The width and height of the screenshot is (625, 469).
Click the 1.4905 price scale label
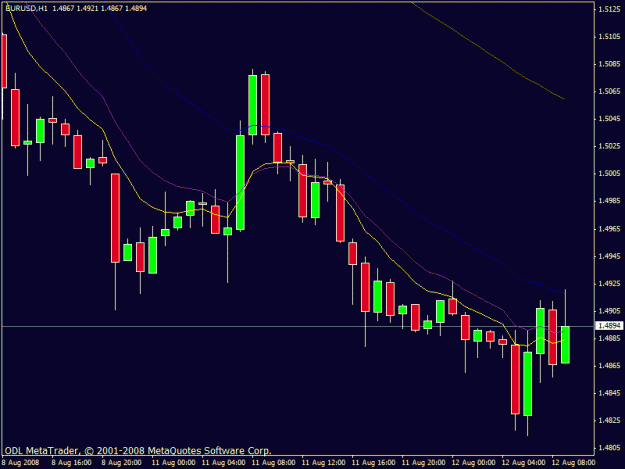609,311
